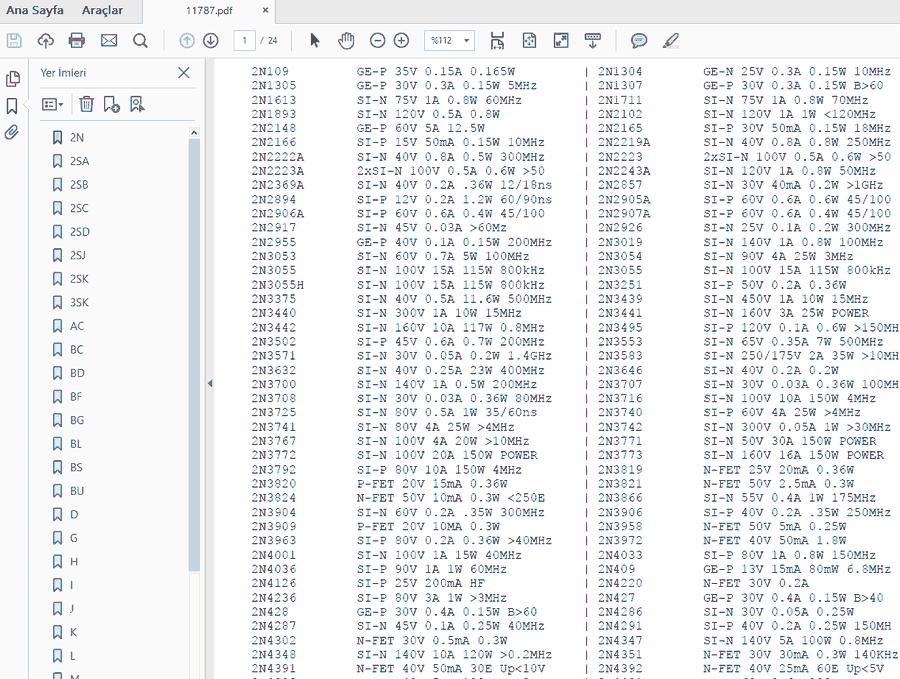Add a new bookmark icon
The width and height of the screenshot is (900, 679).
pos(111,104)
